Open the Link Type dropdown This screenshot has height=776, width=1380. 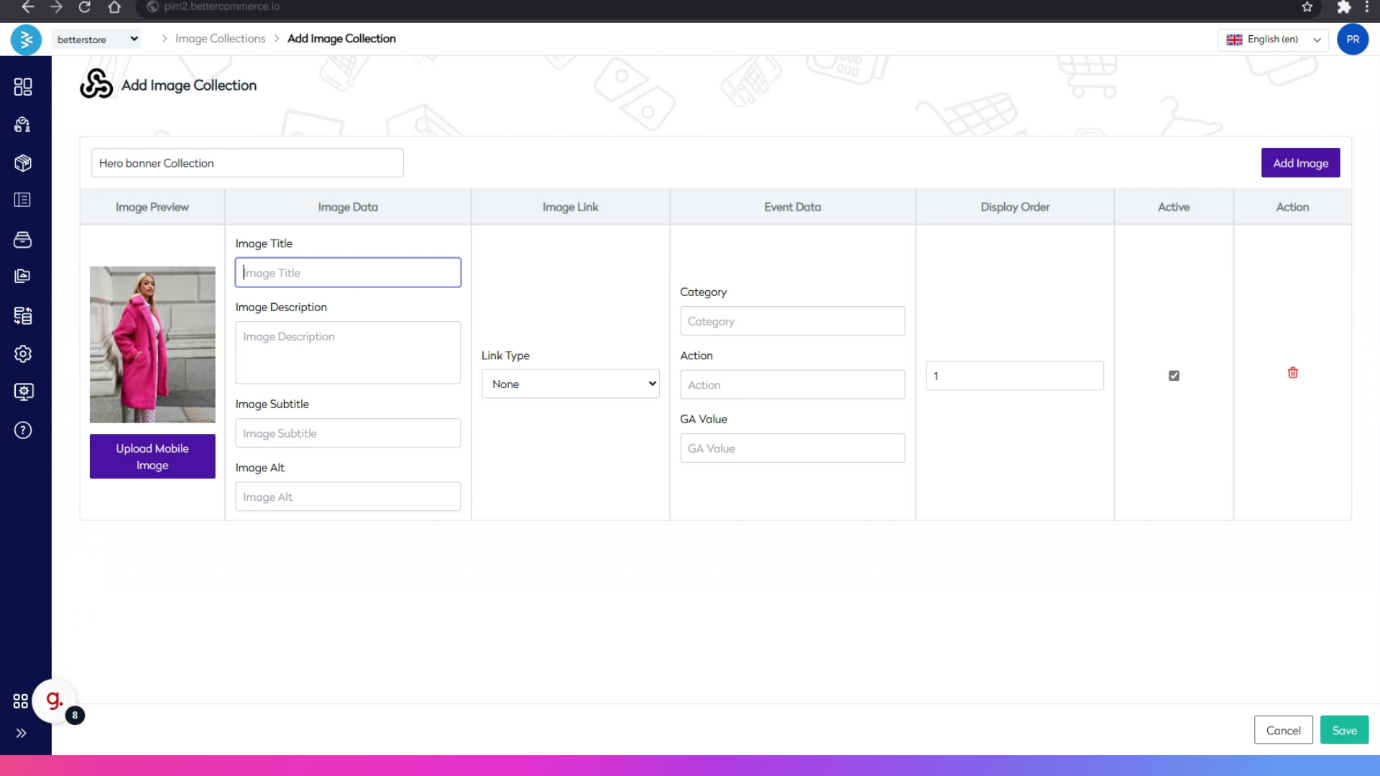tap(570, 384)
